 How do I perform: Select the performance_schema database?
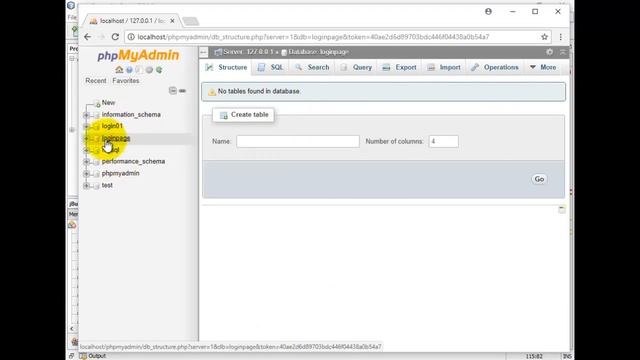(x=133, y=161)
